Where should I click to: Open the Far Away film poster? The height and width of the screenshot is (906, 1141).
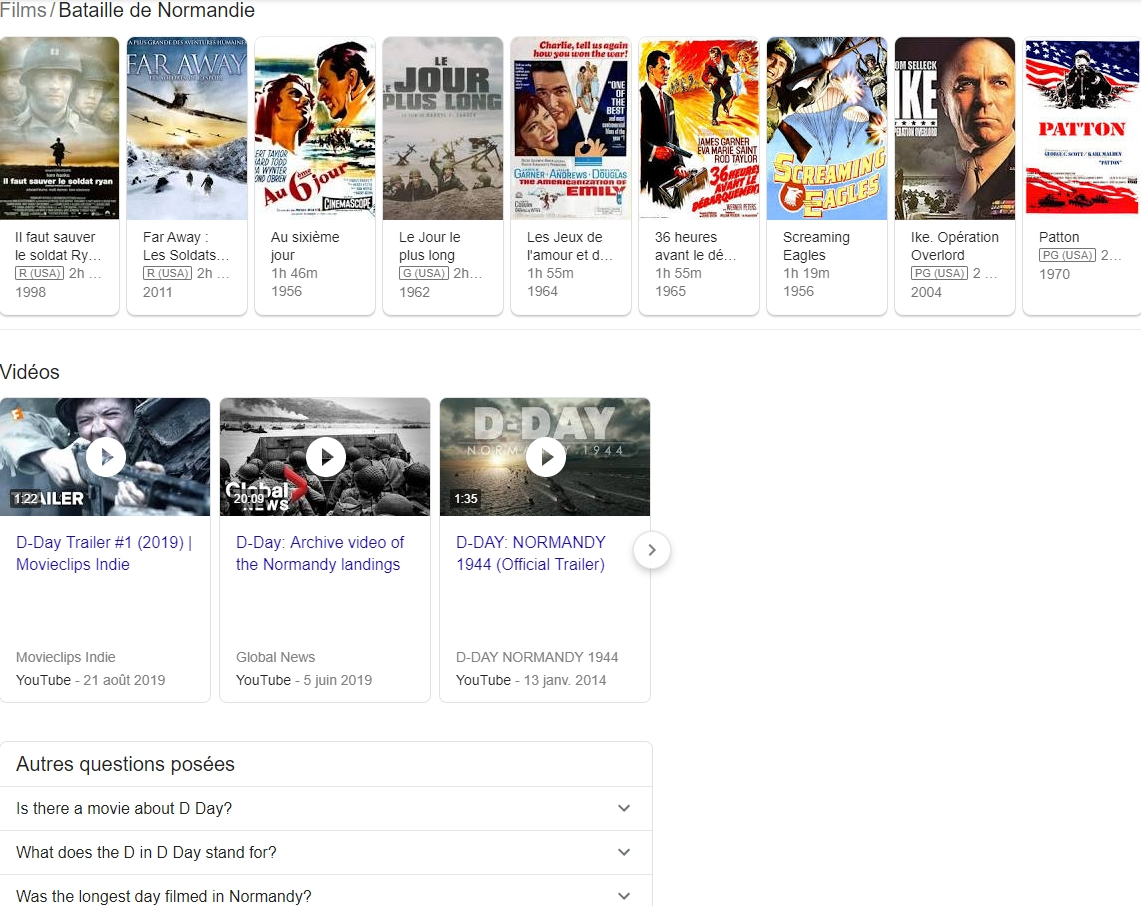coord(187,128)
